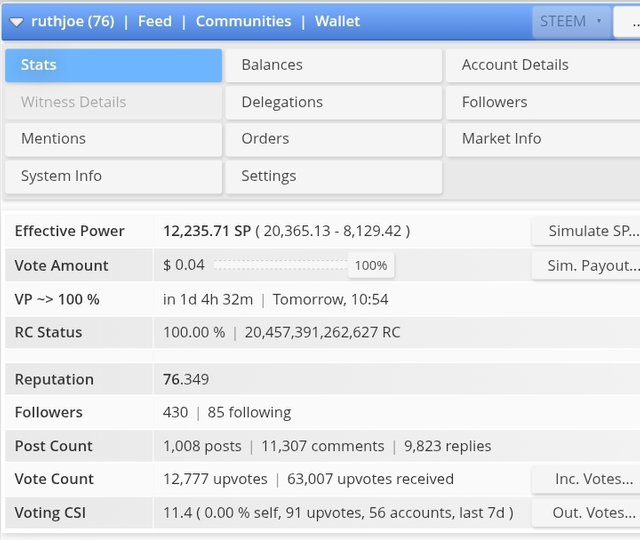
Task: Click the '11,307 comments' text
Action: (323, 446)
